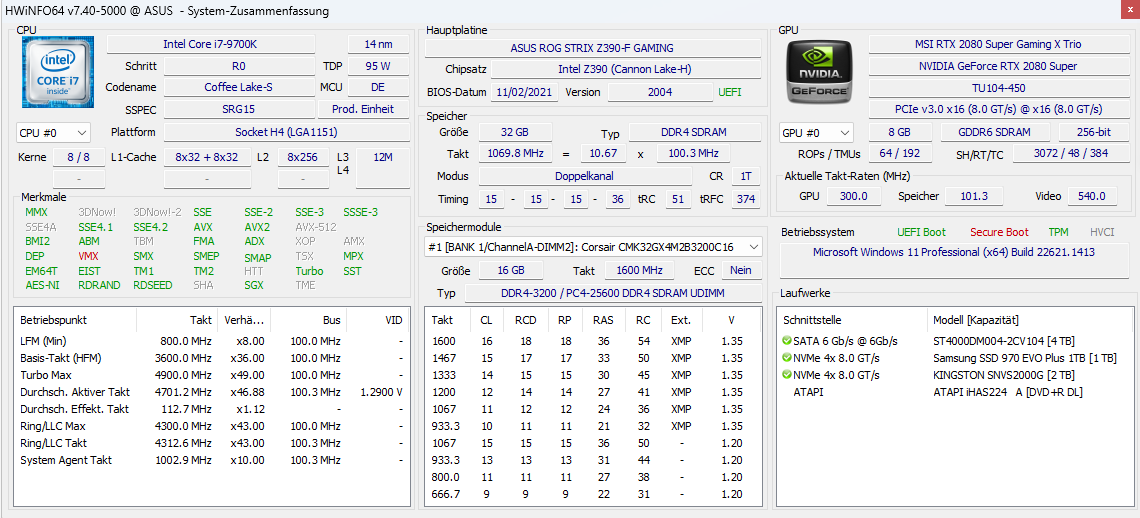Click the Coffee Lake-S codename field

(238, 87)
